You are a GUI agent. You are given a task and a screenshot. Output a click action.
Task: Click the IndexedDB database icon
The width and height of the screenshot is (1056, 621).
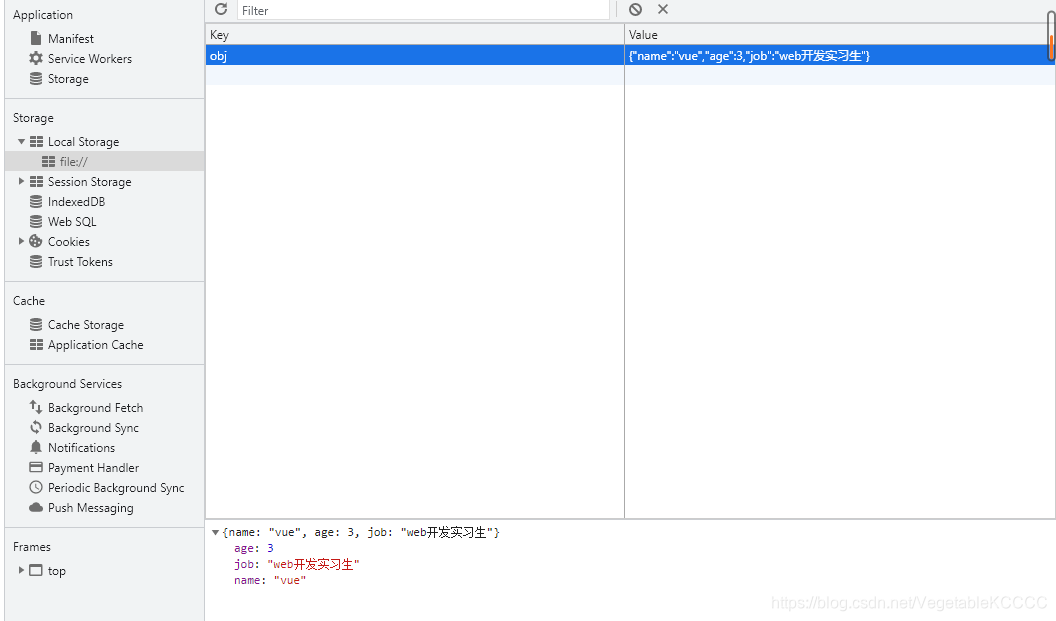[36, 201]
